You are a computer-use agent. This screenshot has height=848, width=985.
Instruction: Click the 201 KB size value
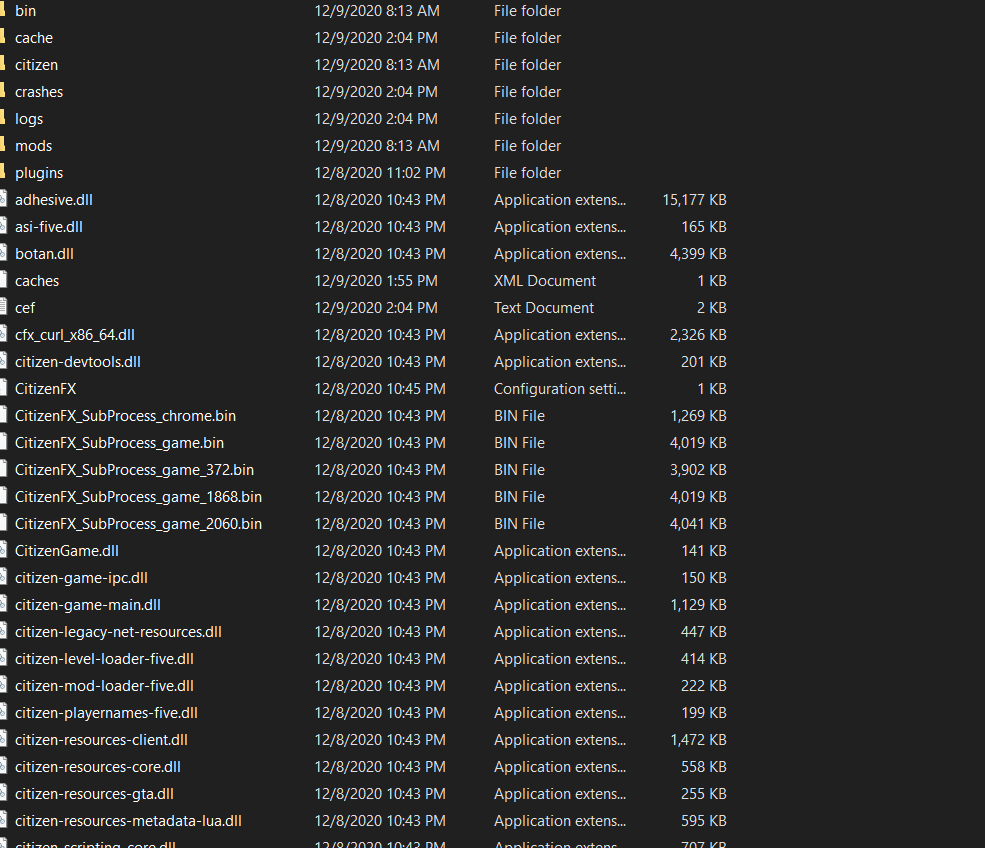[704, 362]
